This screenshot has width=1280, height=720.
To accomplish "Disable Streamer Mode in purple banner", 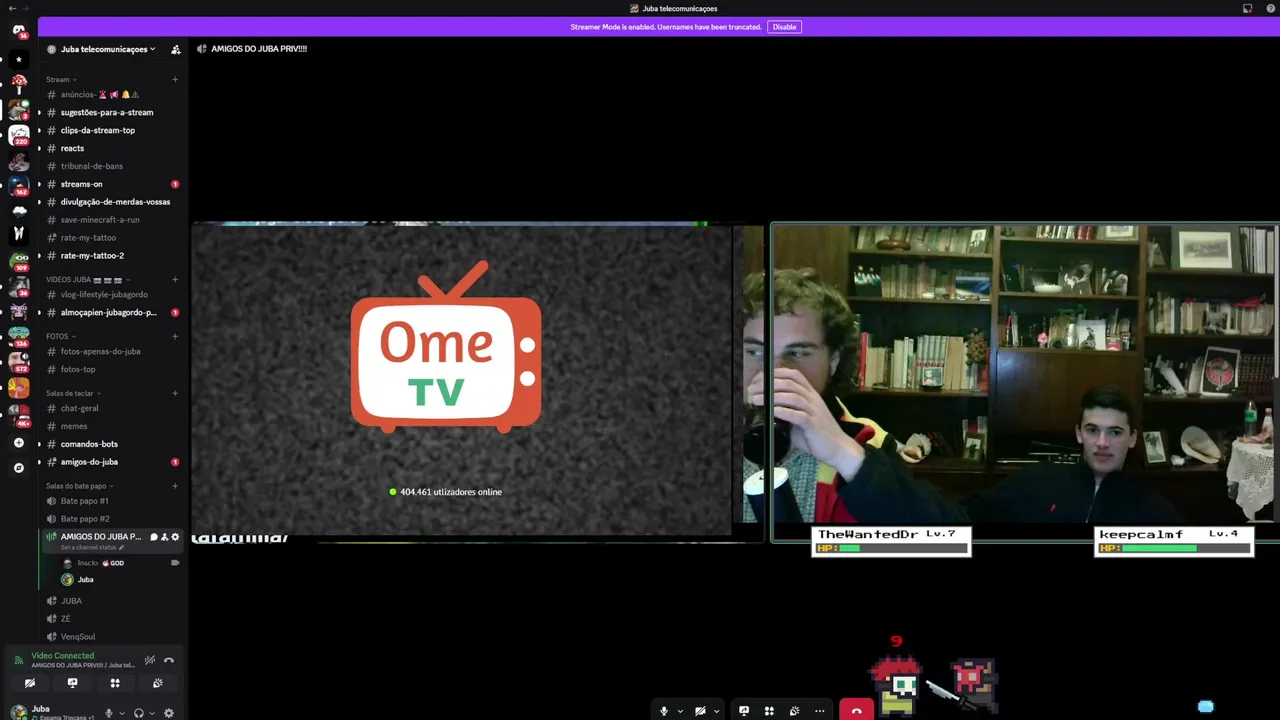I will click(784, 27).
